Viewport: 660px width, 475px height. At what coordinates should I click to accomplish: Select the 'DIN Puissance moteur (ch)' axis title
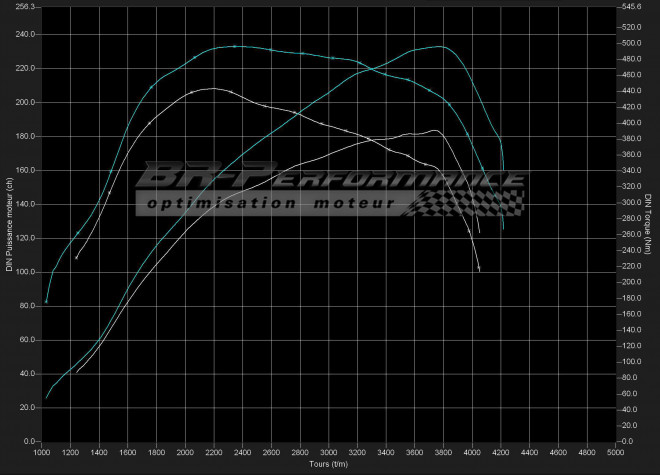pos(9,222)
